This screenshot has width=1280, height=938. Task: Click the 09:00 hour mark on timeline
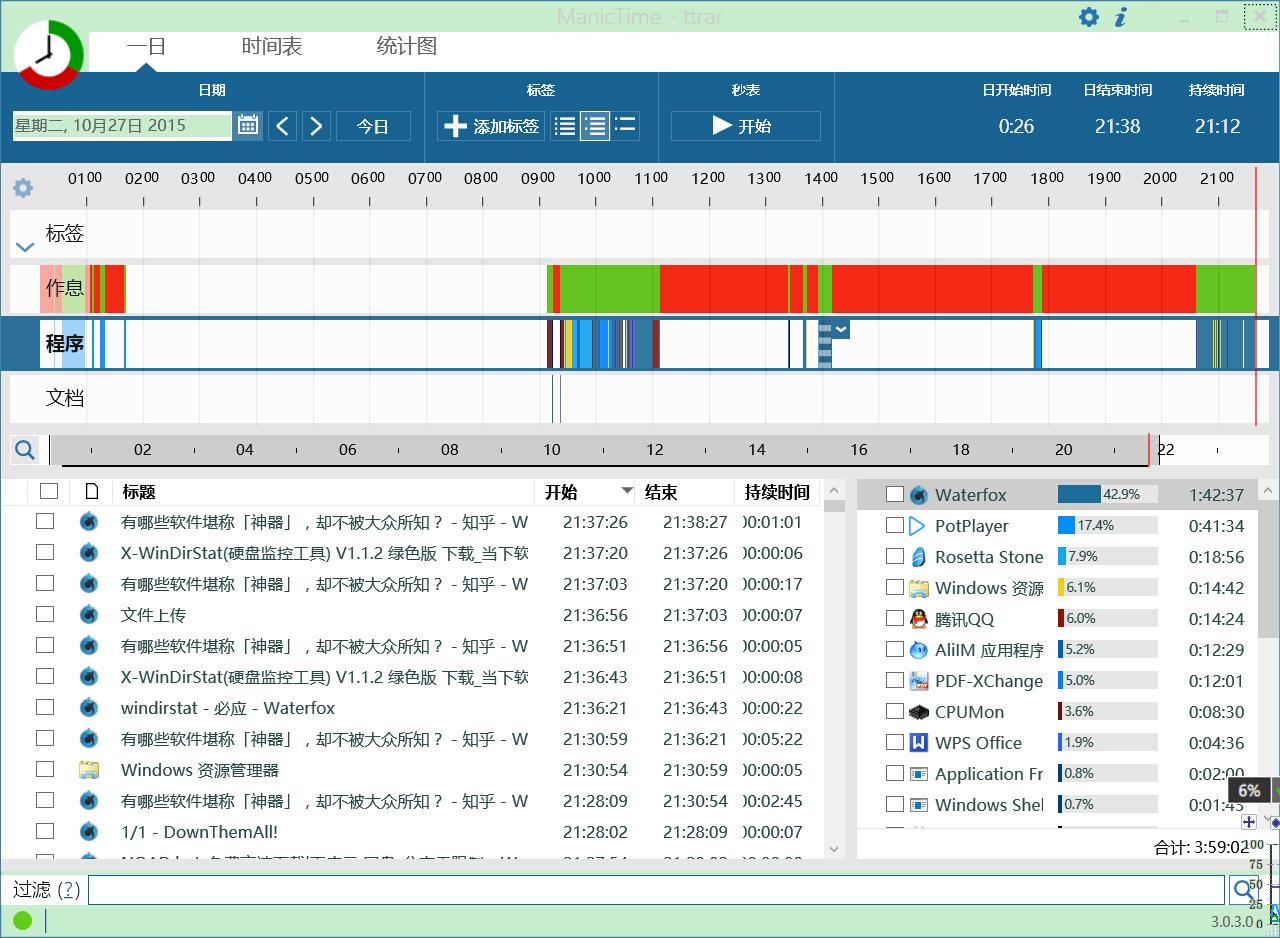click(x=538, y=178)
